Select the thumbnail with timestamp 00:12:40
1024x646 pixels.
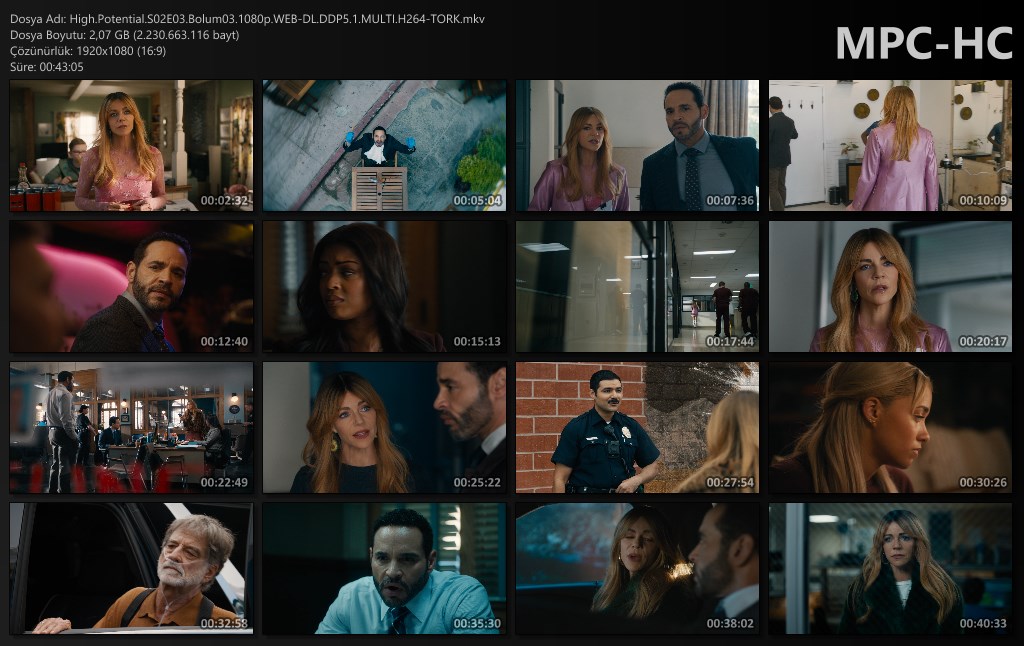[x=131, y=287]
